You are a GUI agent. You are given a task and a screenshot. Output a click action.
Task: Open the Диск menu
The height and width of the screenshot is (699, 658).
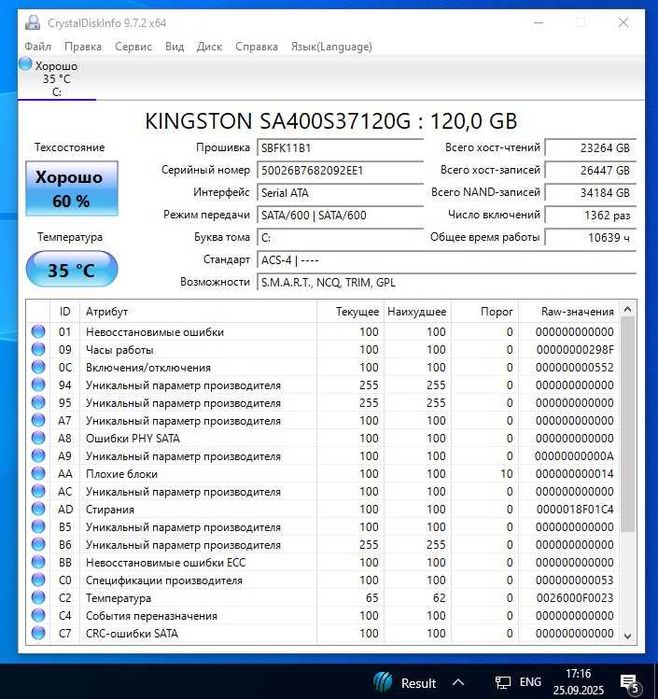point(210,46)
